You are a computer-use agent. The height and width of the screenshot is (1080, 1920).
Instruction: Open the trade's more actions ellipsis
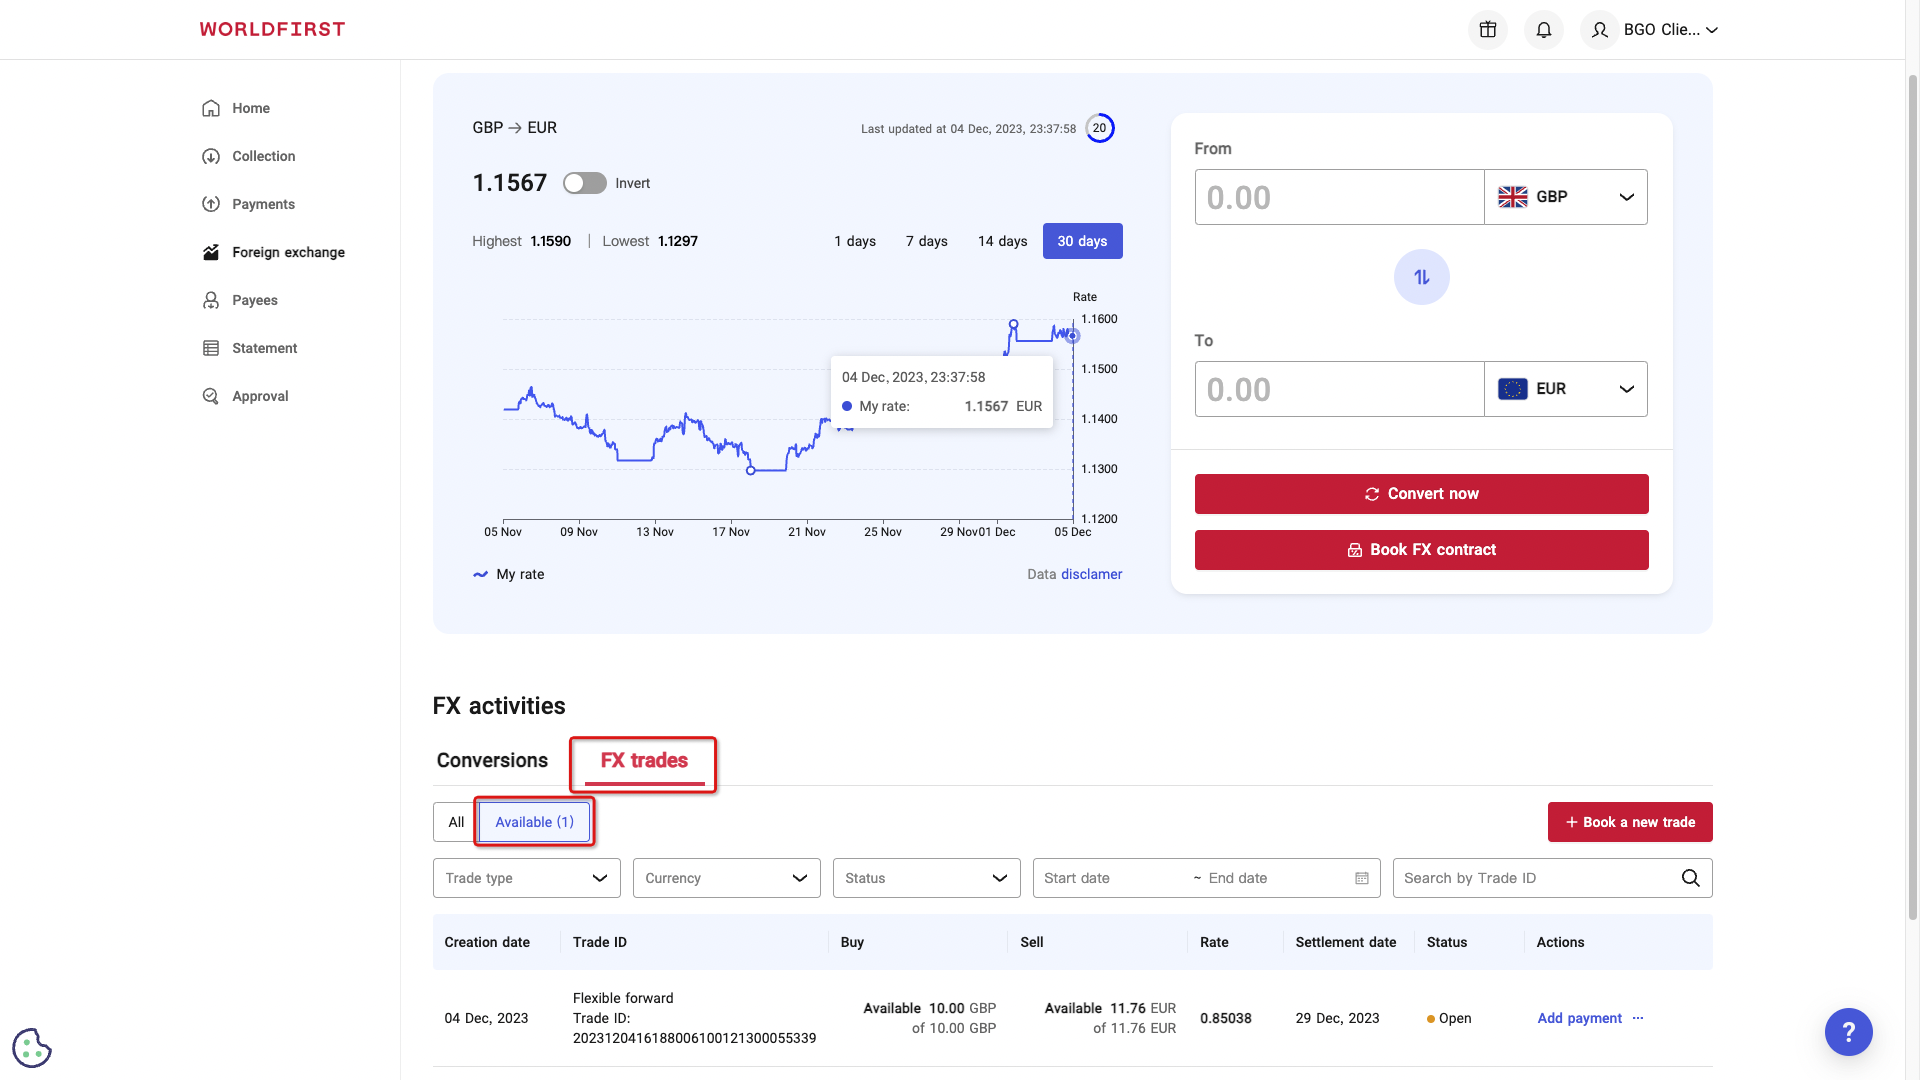[x=1638, y=1018]
